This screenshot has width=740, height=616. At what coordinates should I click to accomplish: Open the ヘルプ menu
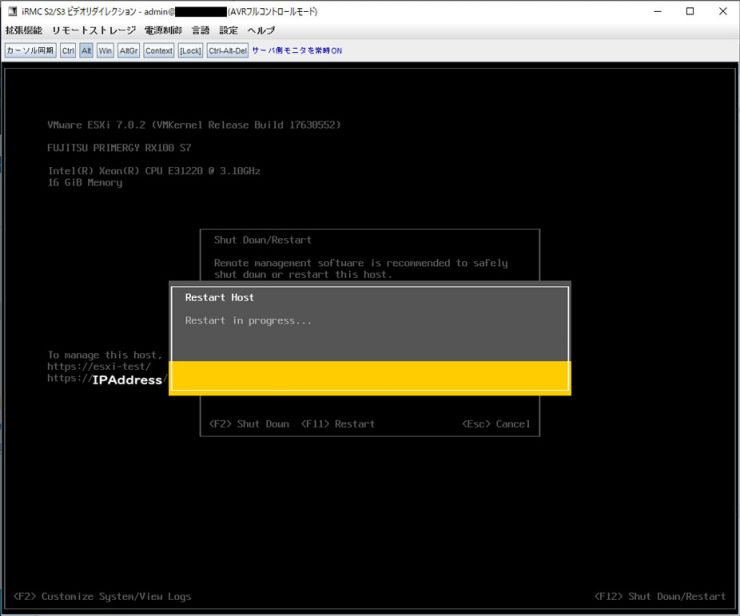pos(261,31)
